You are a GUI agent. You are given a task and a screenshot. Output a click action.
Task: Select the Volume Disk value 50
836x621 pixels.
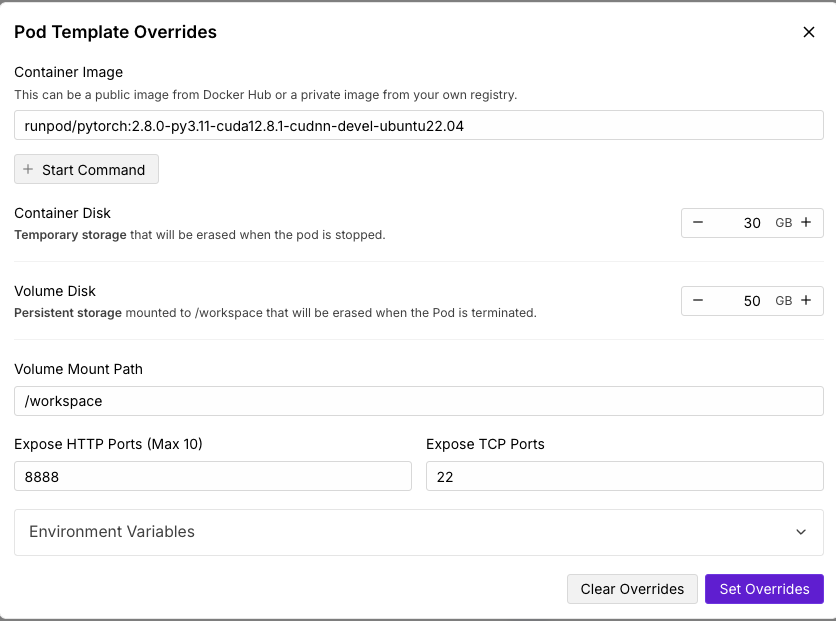click(x=752, y=301)
